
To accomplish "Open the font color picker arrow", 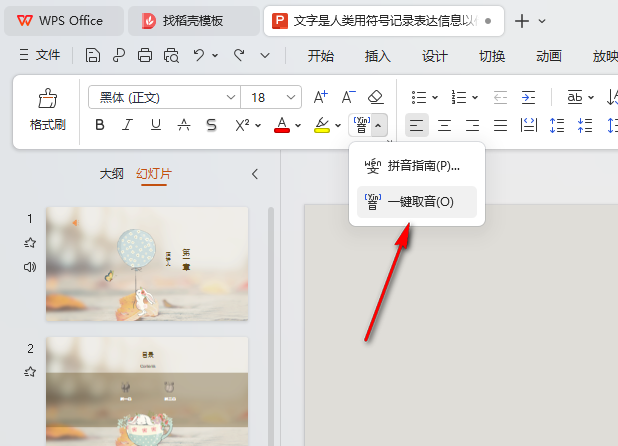I will click(298, 126).
